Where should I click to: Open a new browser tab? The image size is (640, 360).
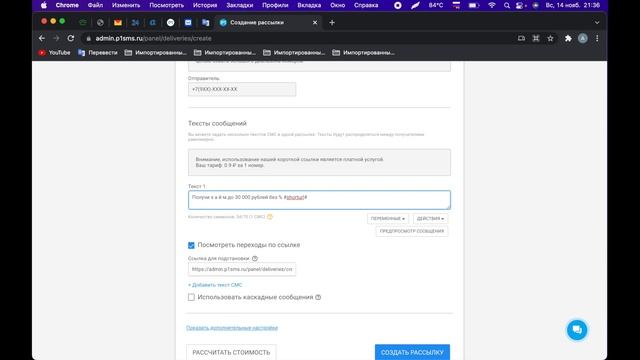click(332, 23)
